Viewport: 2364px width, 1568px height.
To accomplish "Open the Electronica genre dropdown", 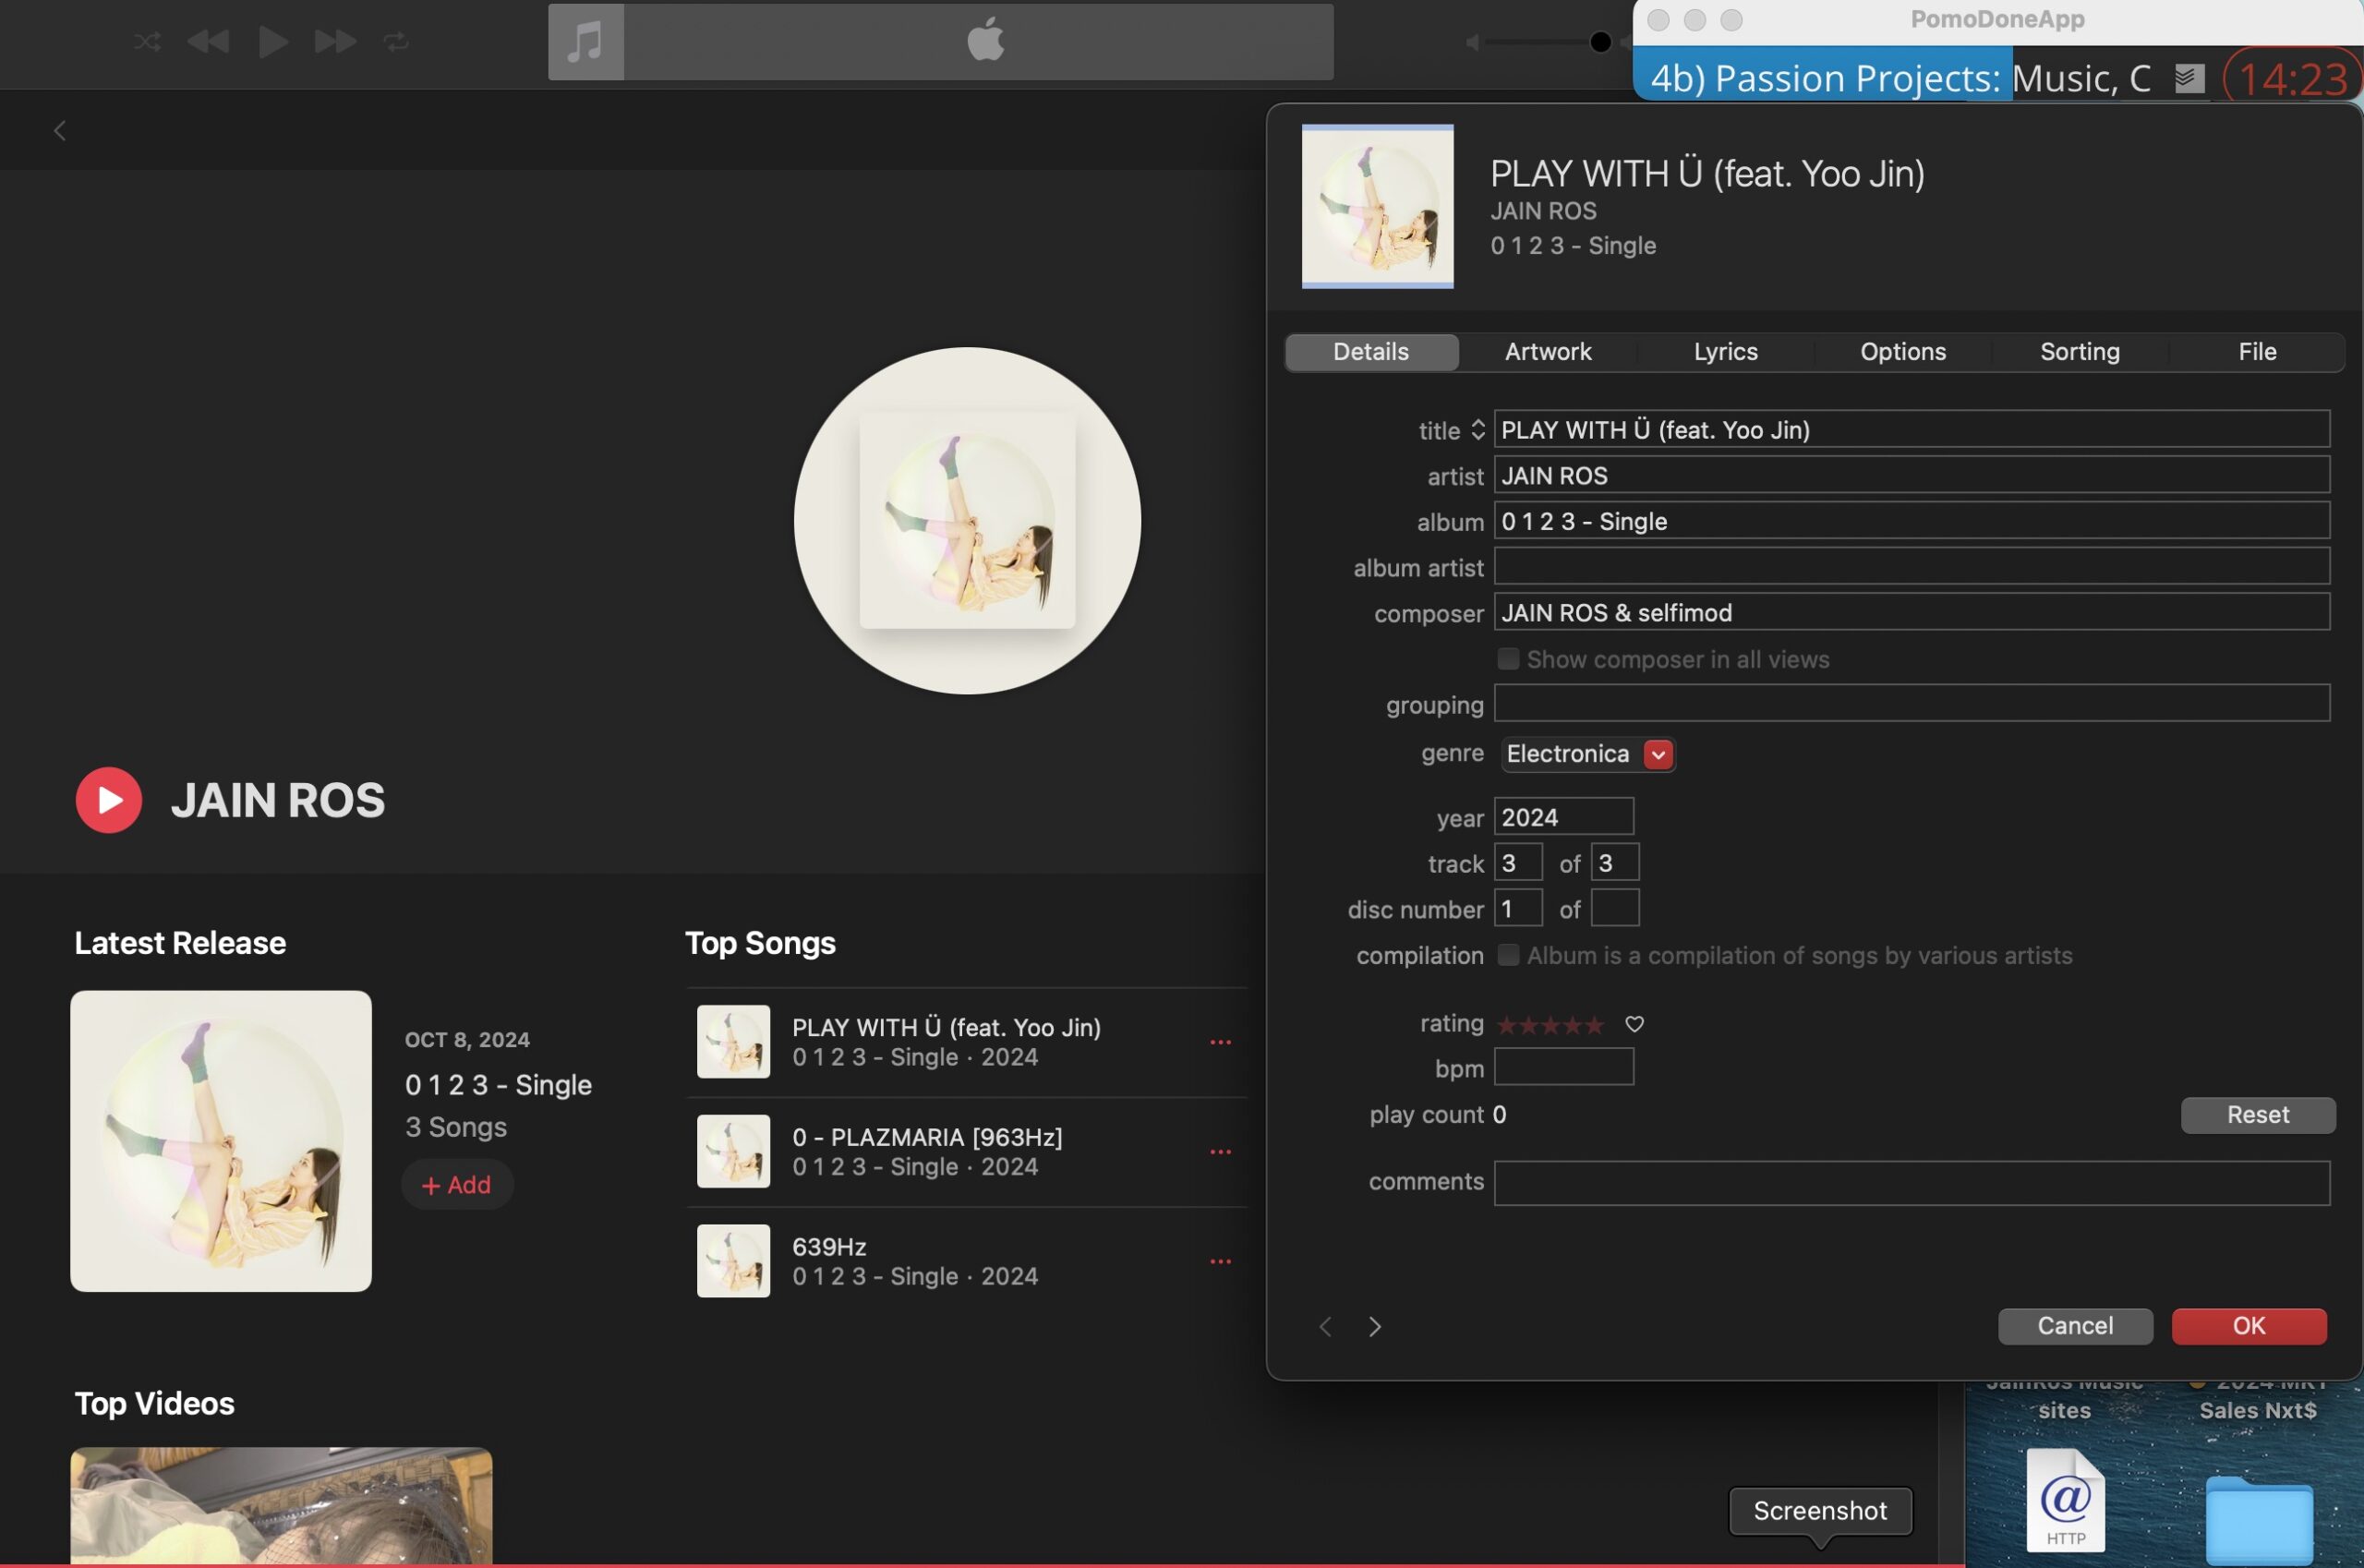I will coord(1658,754).
